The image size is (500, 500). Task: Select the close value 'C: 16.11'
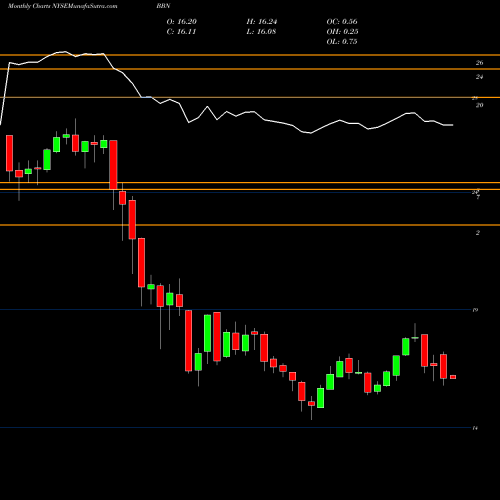coord(181,32)
